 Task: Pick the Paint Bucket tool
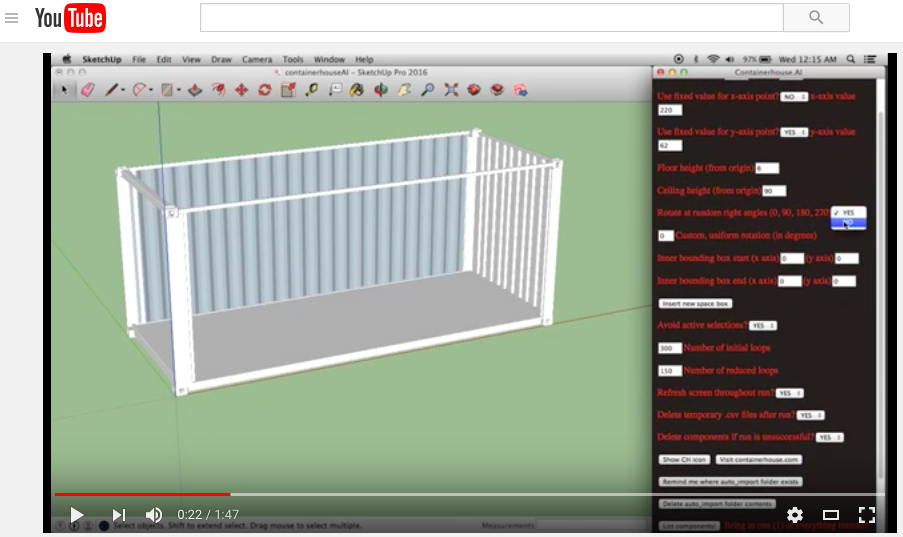point(357,90)
